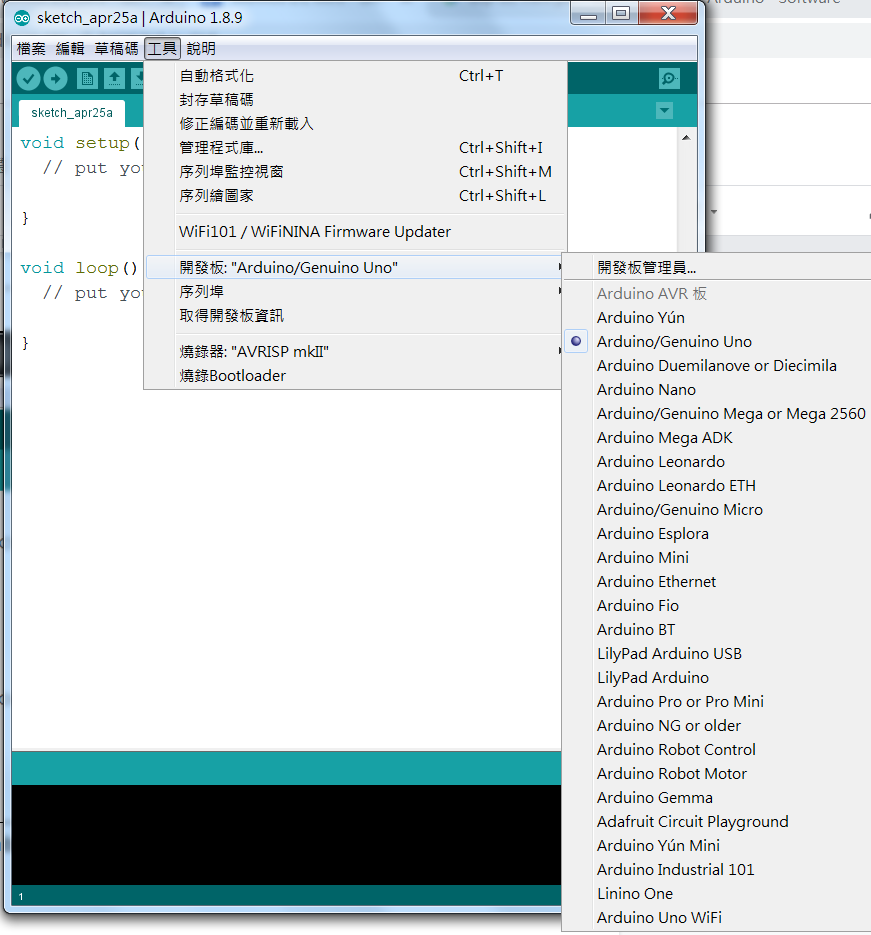Viewport: 871px width, 935px height.
Task: Select Arduino Gemma board
Action: 717,798
